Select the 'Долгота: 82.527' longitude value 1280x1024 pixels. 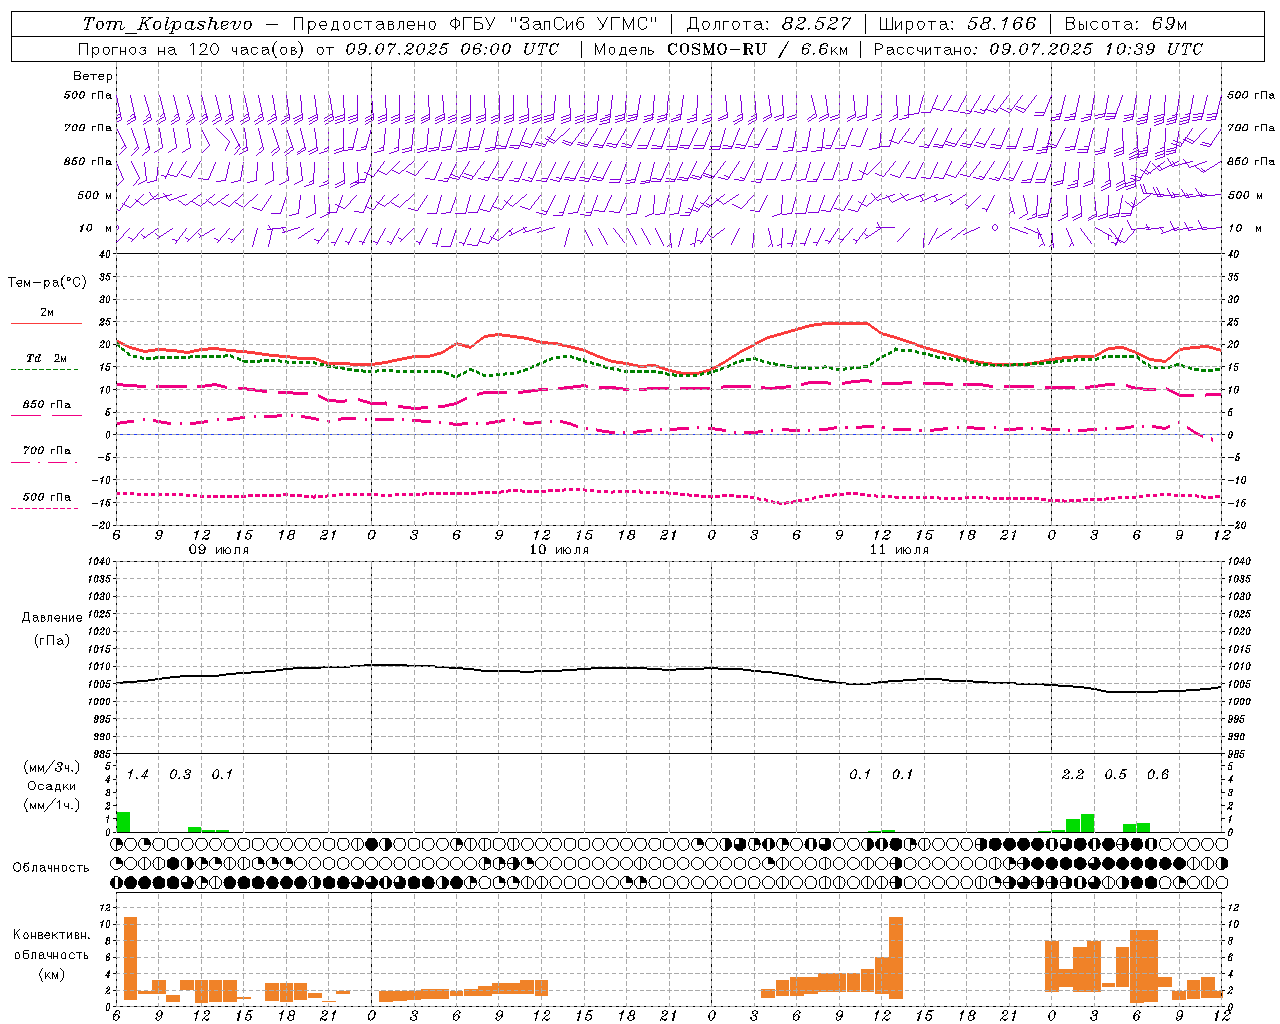[x=769, y=24]
